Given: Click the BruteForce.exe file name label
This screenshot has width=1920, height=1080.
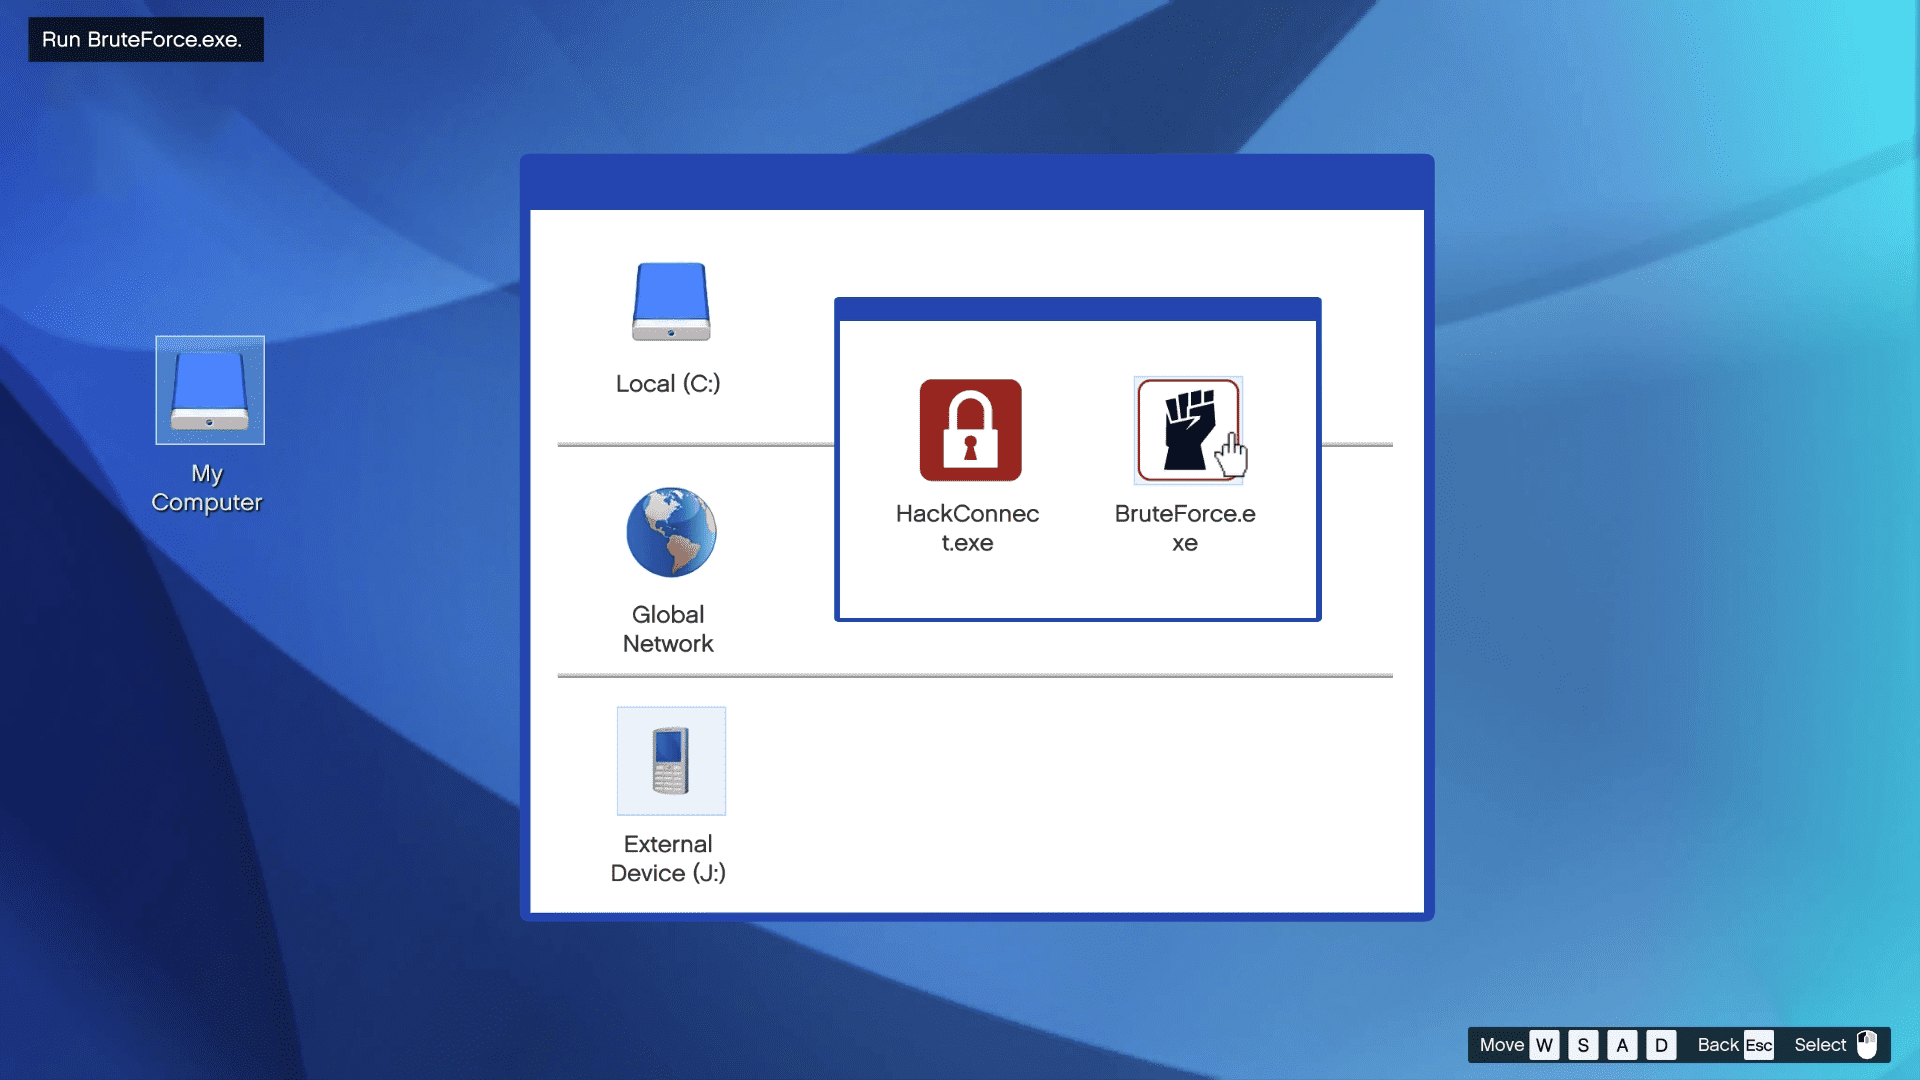Looking at the screenshot, I should [x=1185, y=528].
